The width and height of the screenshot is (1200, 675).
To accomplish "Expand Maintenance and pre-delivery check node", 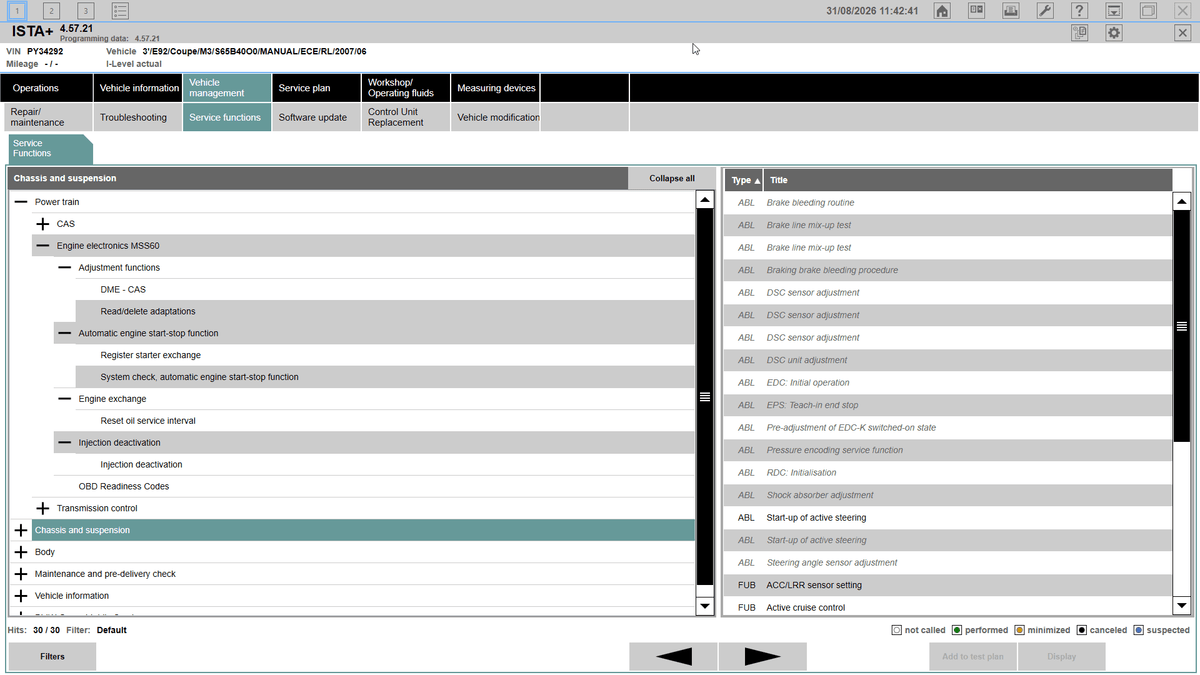I will 21,574.
